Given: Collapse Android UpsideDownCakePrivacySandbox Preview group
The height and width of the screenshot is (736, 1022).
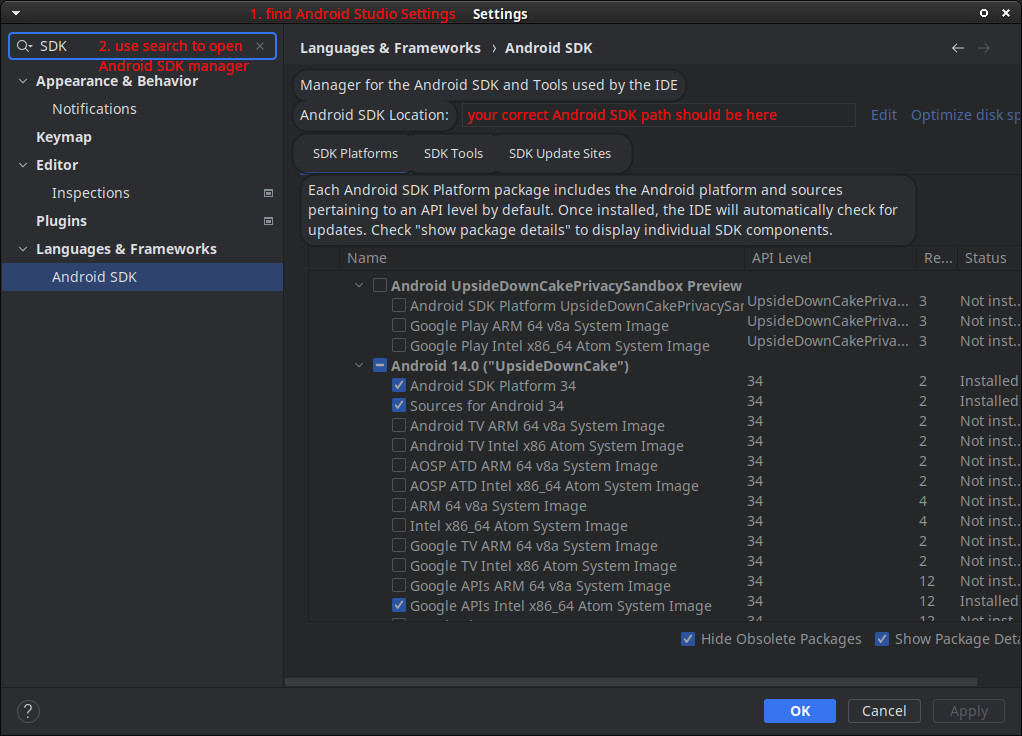Looking at the screenshot, I should point(359,286).
